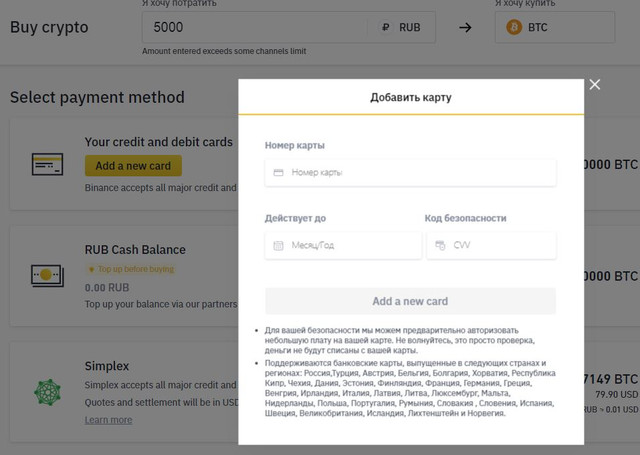The height and width of the screenshot is (455, 640).
Task: Open the RUB currency selector
Action: (401, 27)
